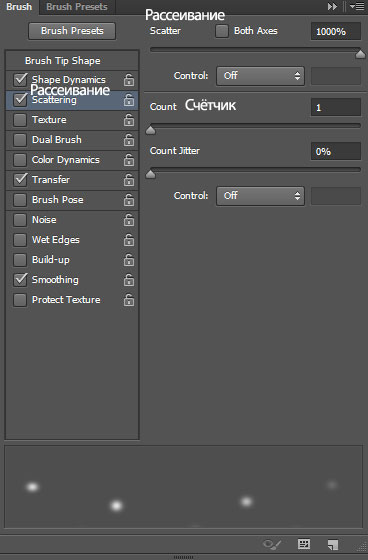Switch to the Brush Presets tab
The height and width of the screenshot is (560, 368).
pos(77,7)
